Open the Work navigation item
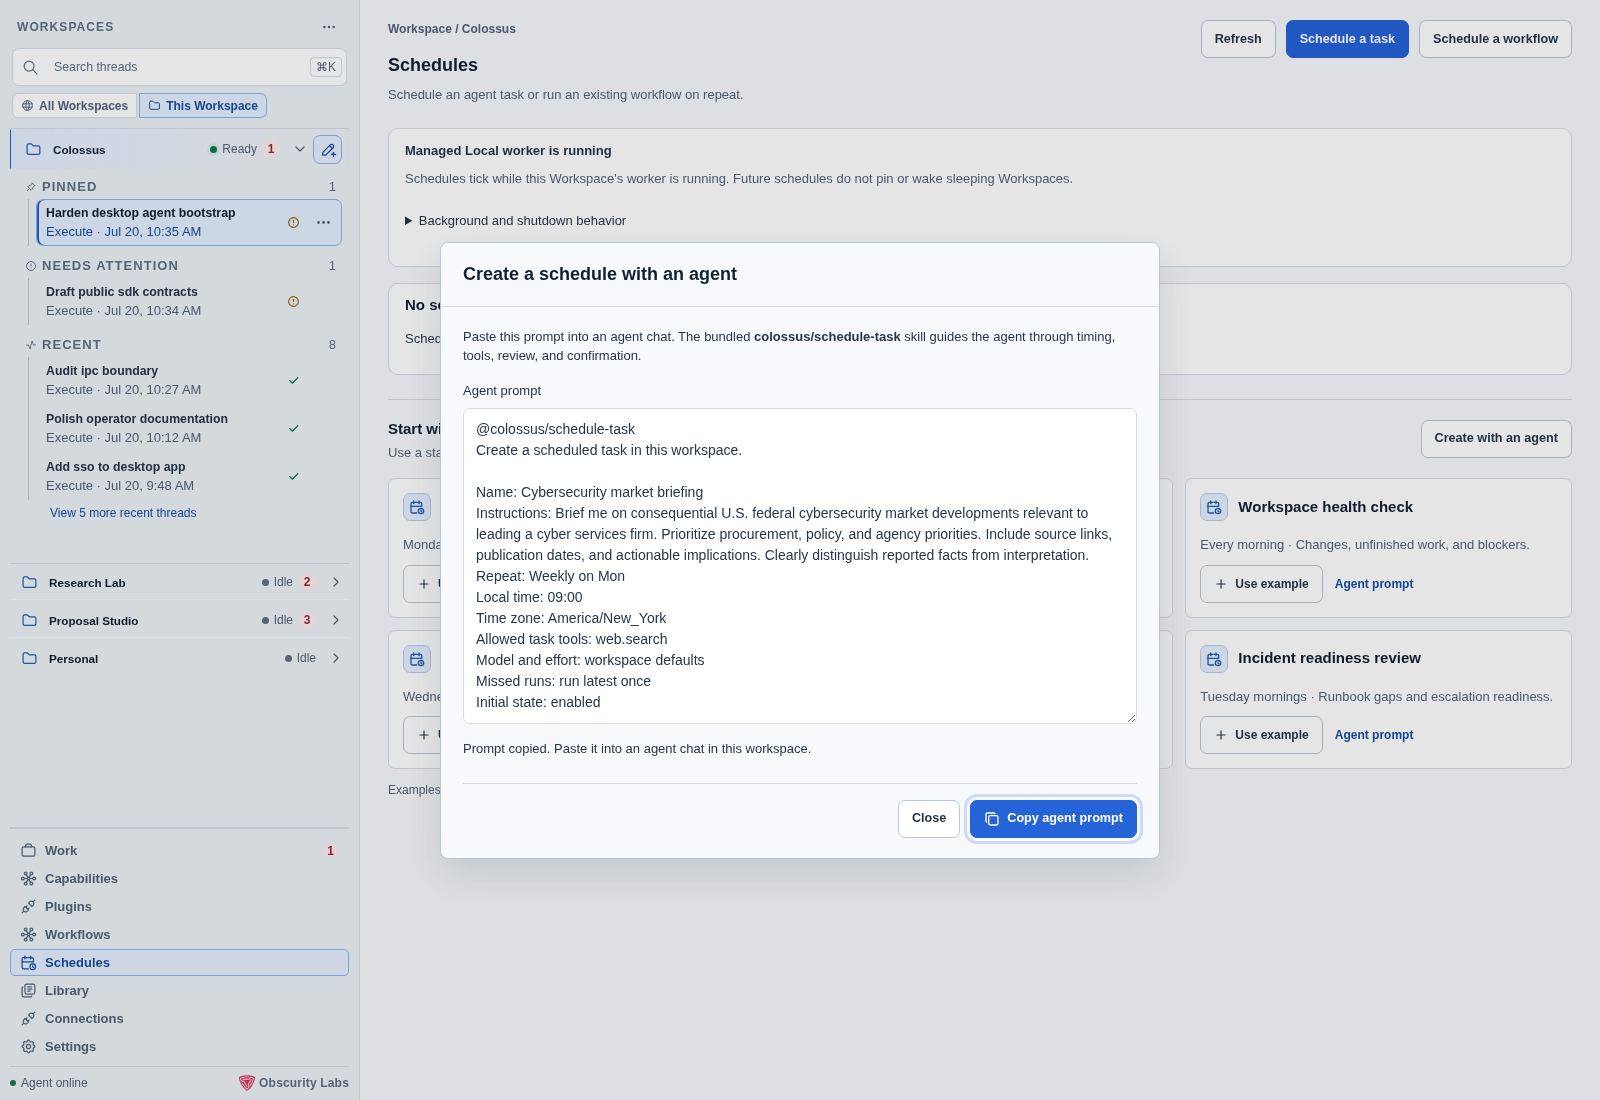Image resolution: width=1600 pixels, height=1100 pixels. coord(179,851)
